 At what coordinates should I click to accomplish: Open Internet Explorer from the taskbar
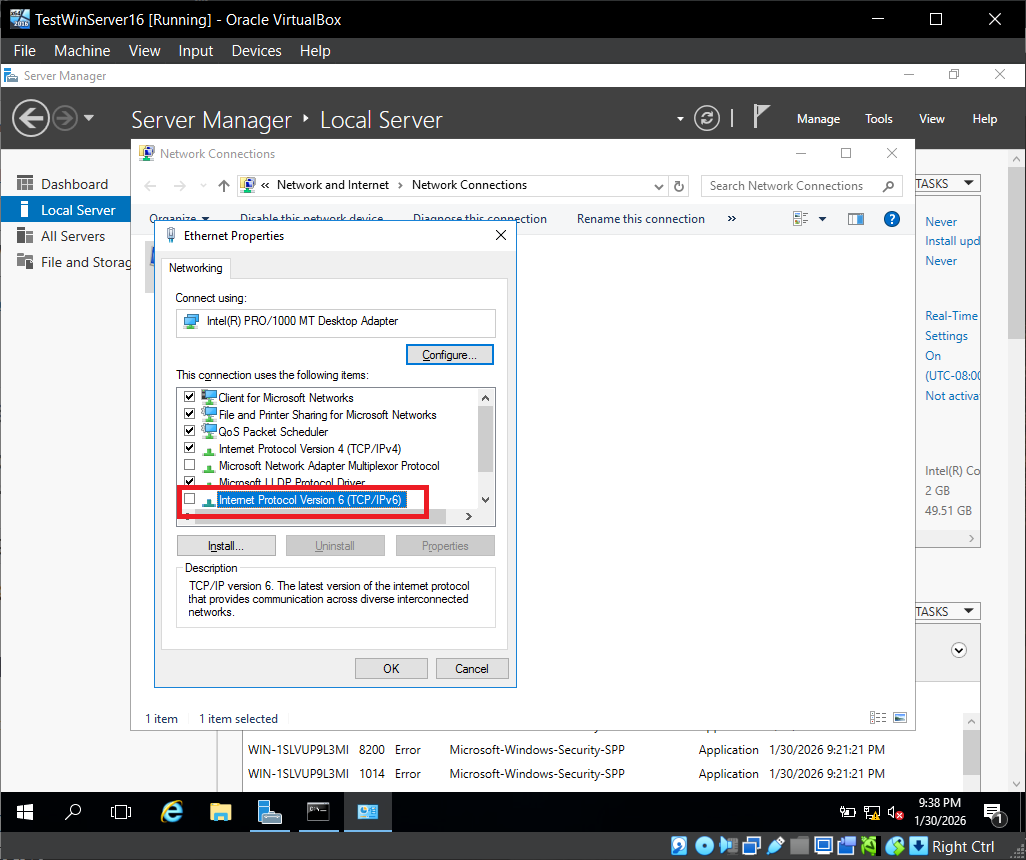click(x=172, y=812)
